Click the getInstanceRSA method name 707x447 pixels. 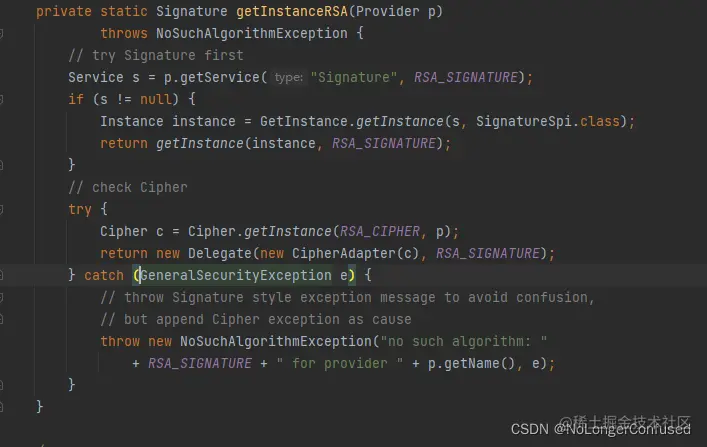click(x=292, y=11)
